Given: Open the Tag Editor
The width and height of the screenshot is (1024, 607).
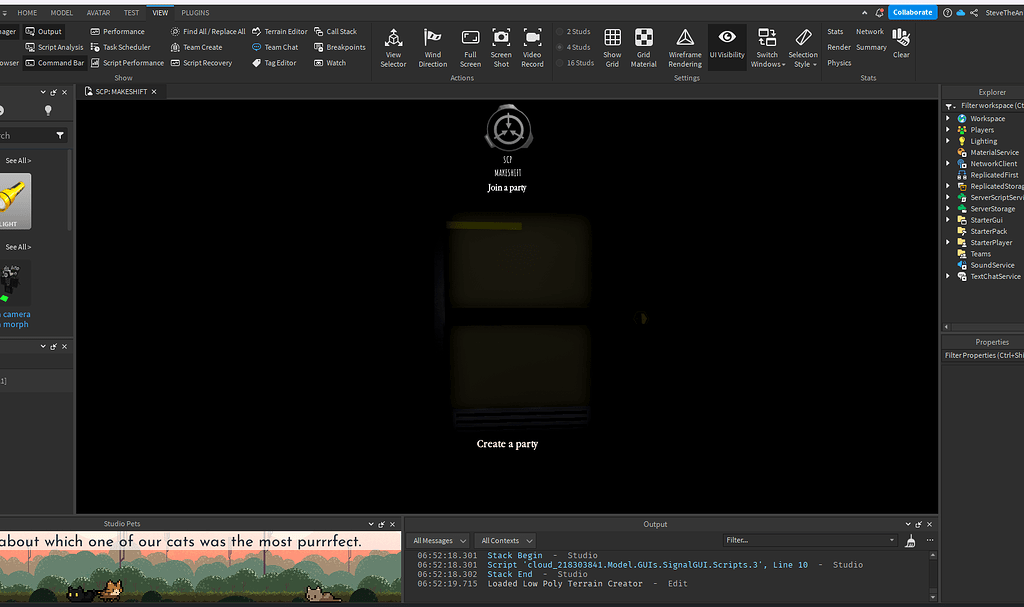Looking at the screenshot, I should point(278,62).
